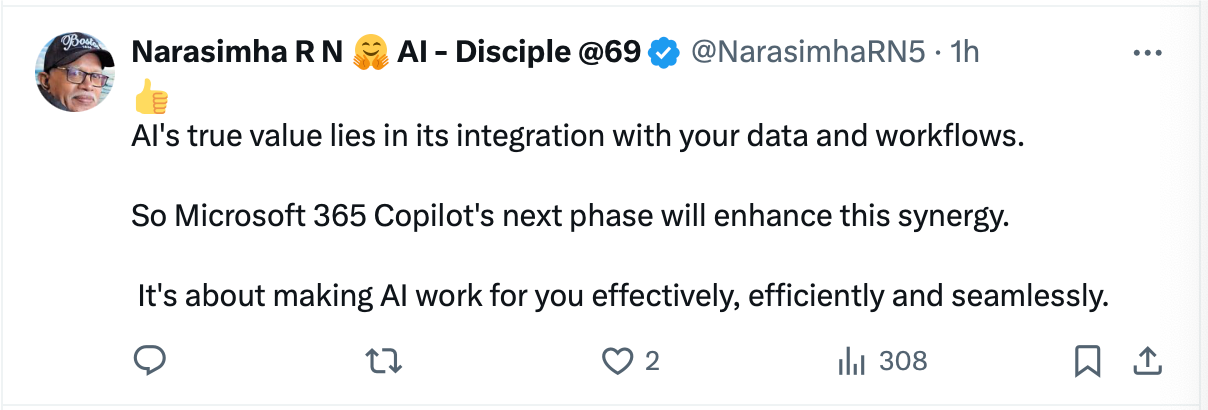Like the tweet with the heart icon
Screen dimensions: 1208x410
618,360
